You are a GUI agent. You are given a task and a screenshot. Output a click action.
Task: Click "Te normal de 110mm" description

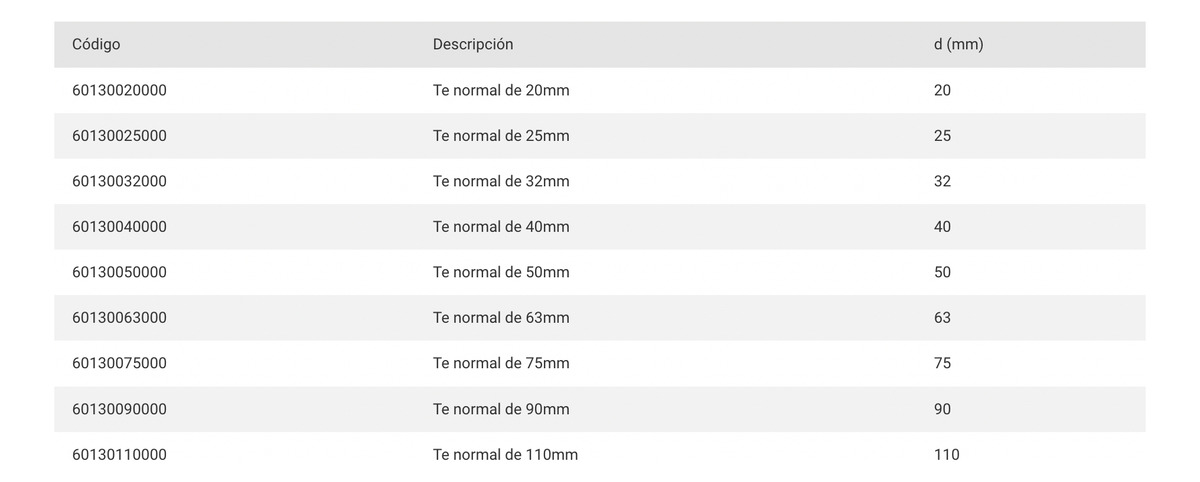point(505,455)
